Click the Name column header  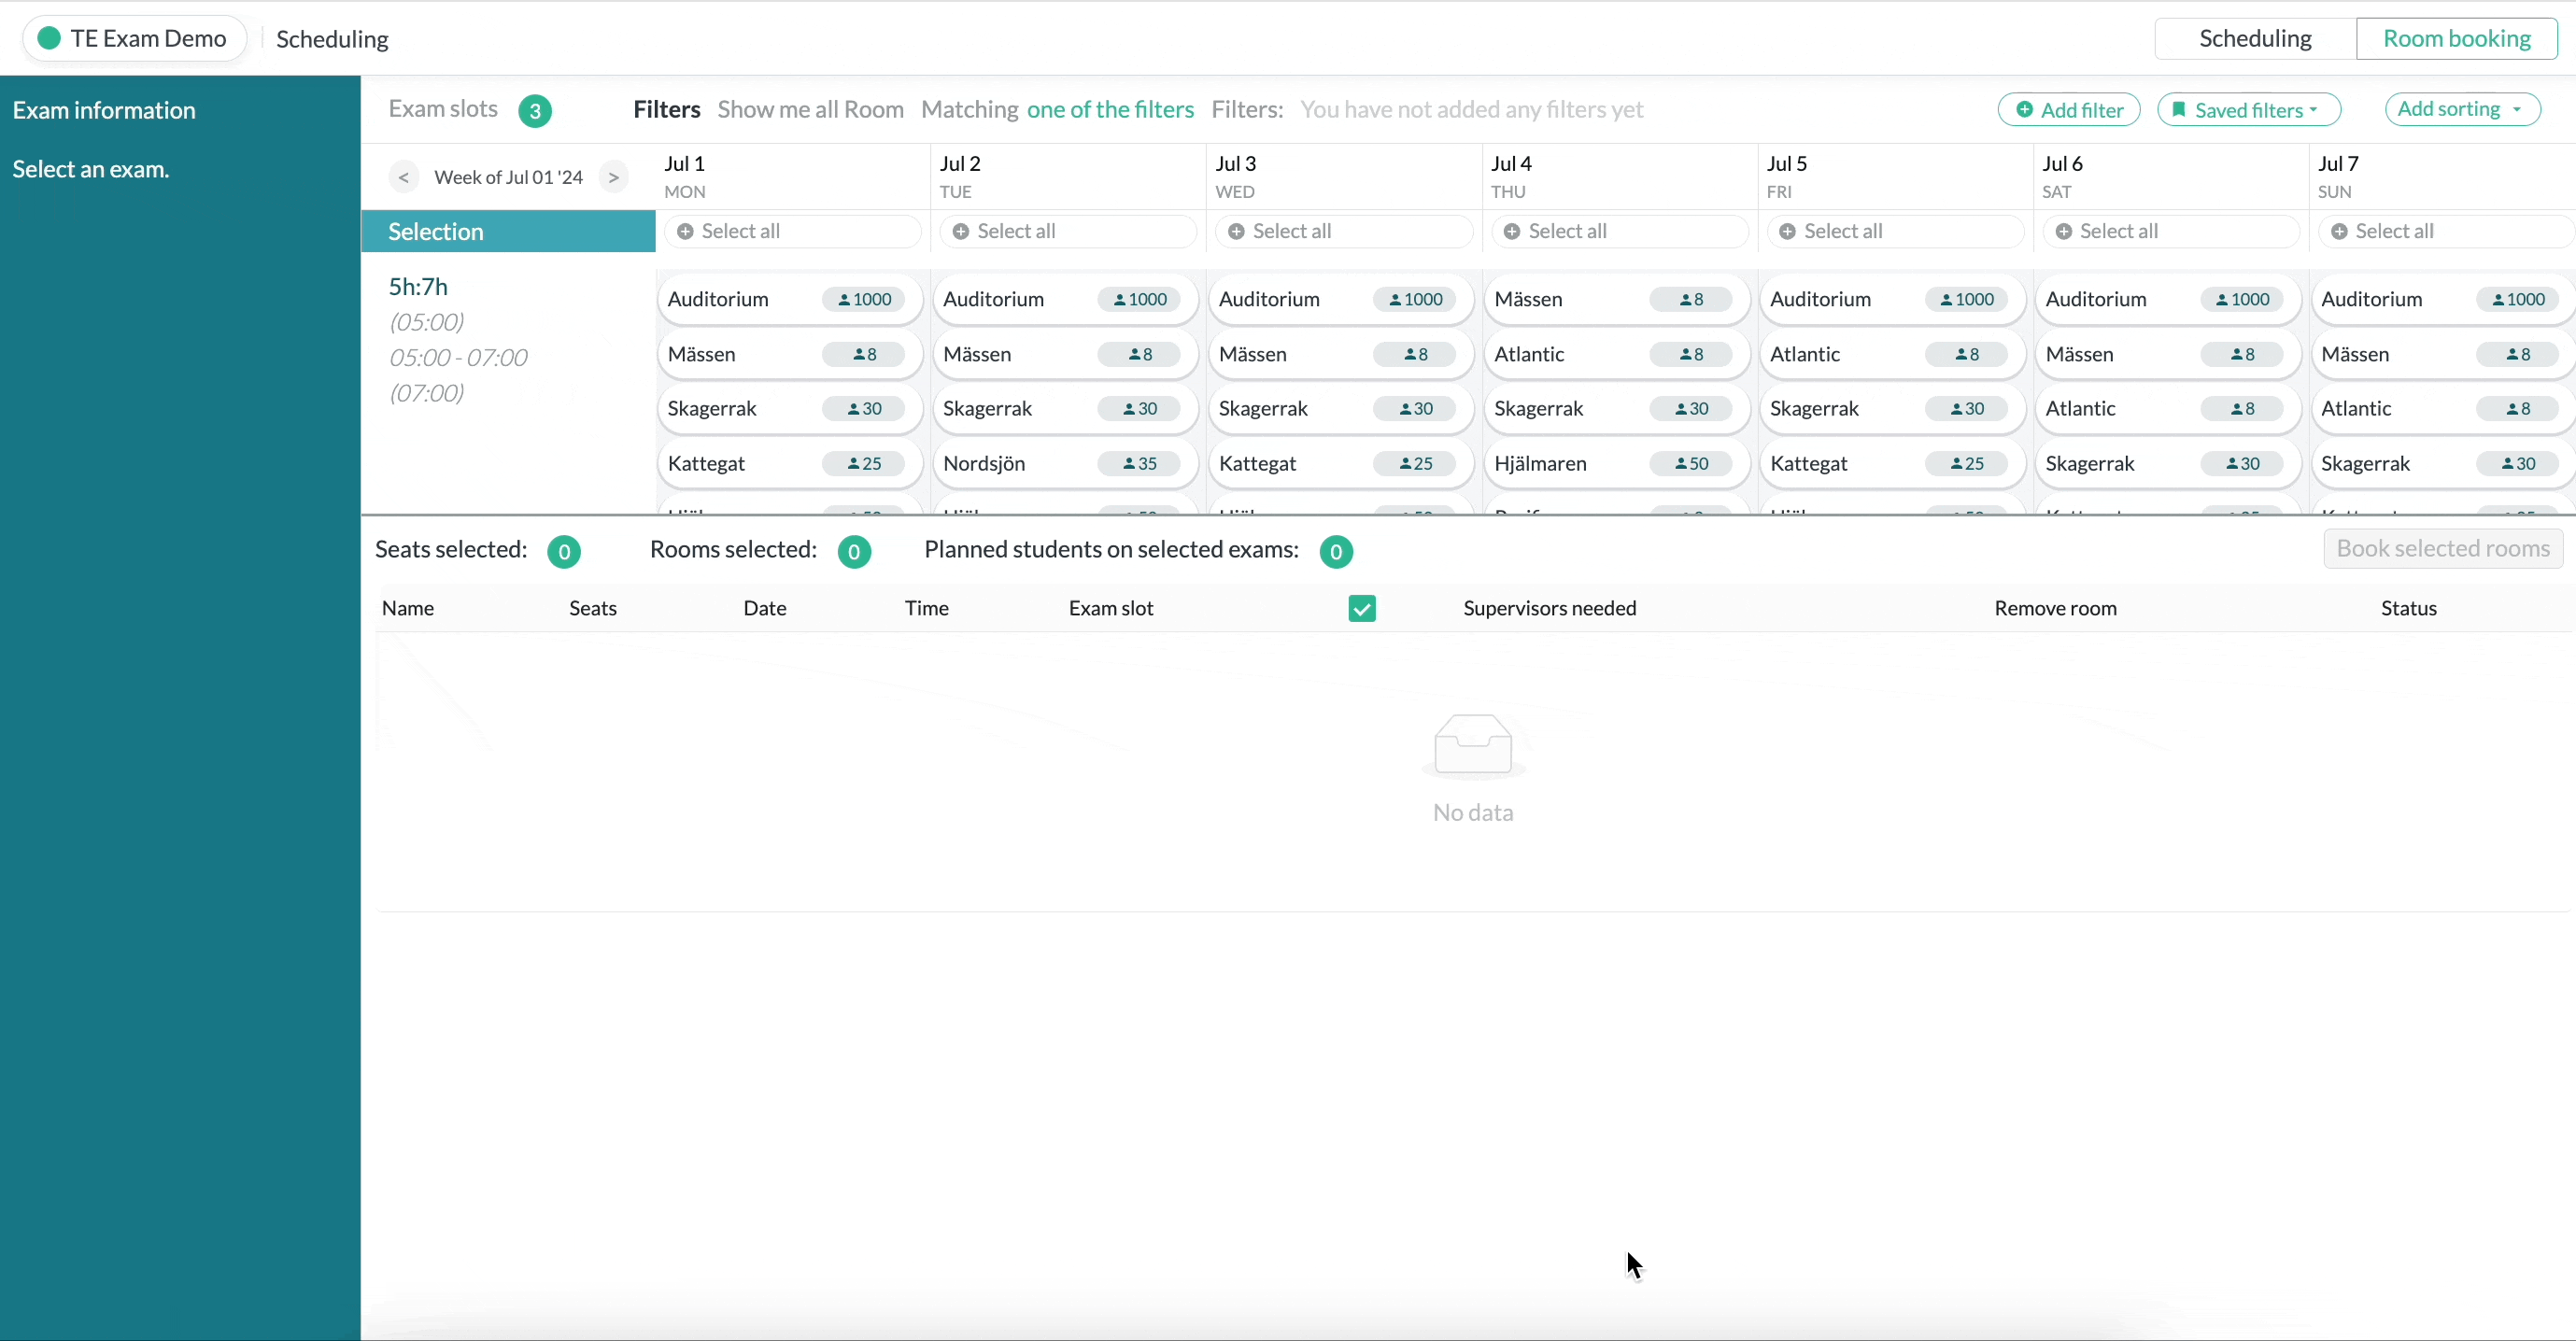408,608
